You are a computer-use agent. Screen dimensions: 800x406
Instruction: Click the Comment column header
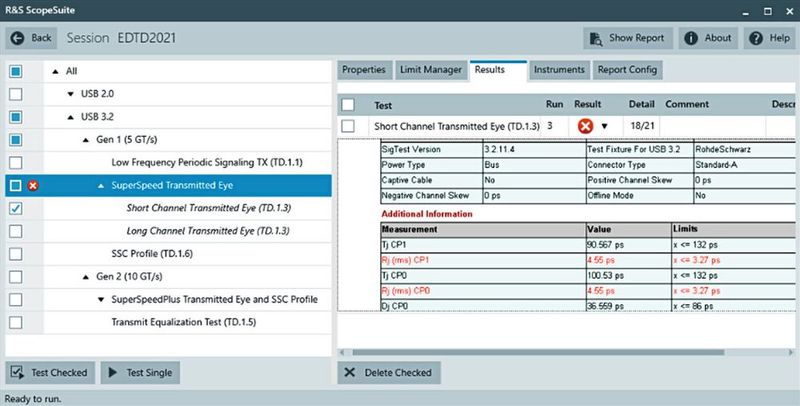(x=687, y=104)
